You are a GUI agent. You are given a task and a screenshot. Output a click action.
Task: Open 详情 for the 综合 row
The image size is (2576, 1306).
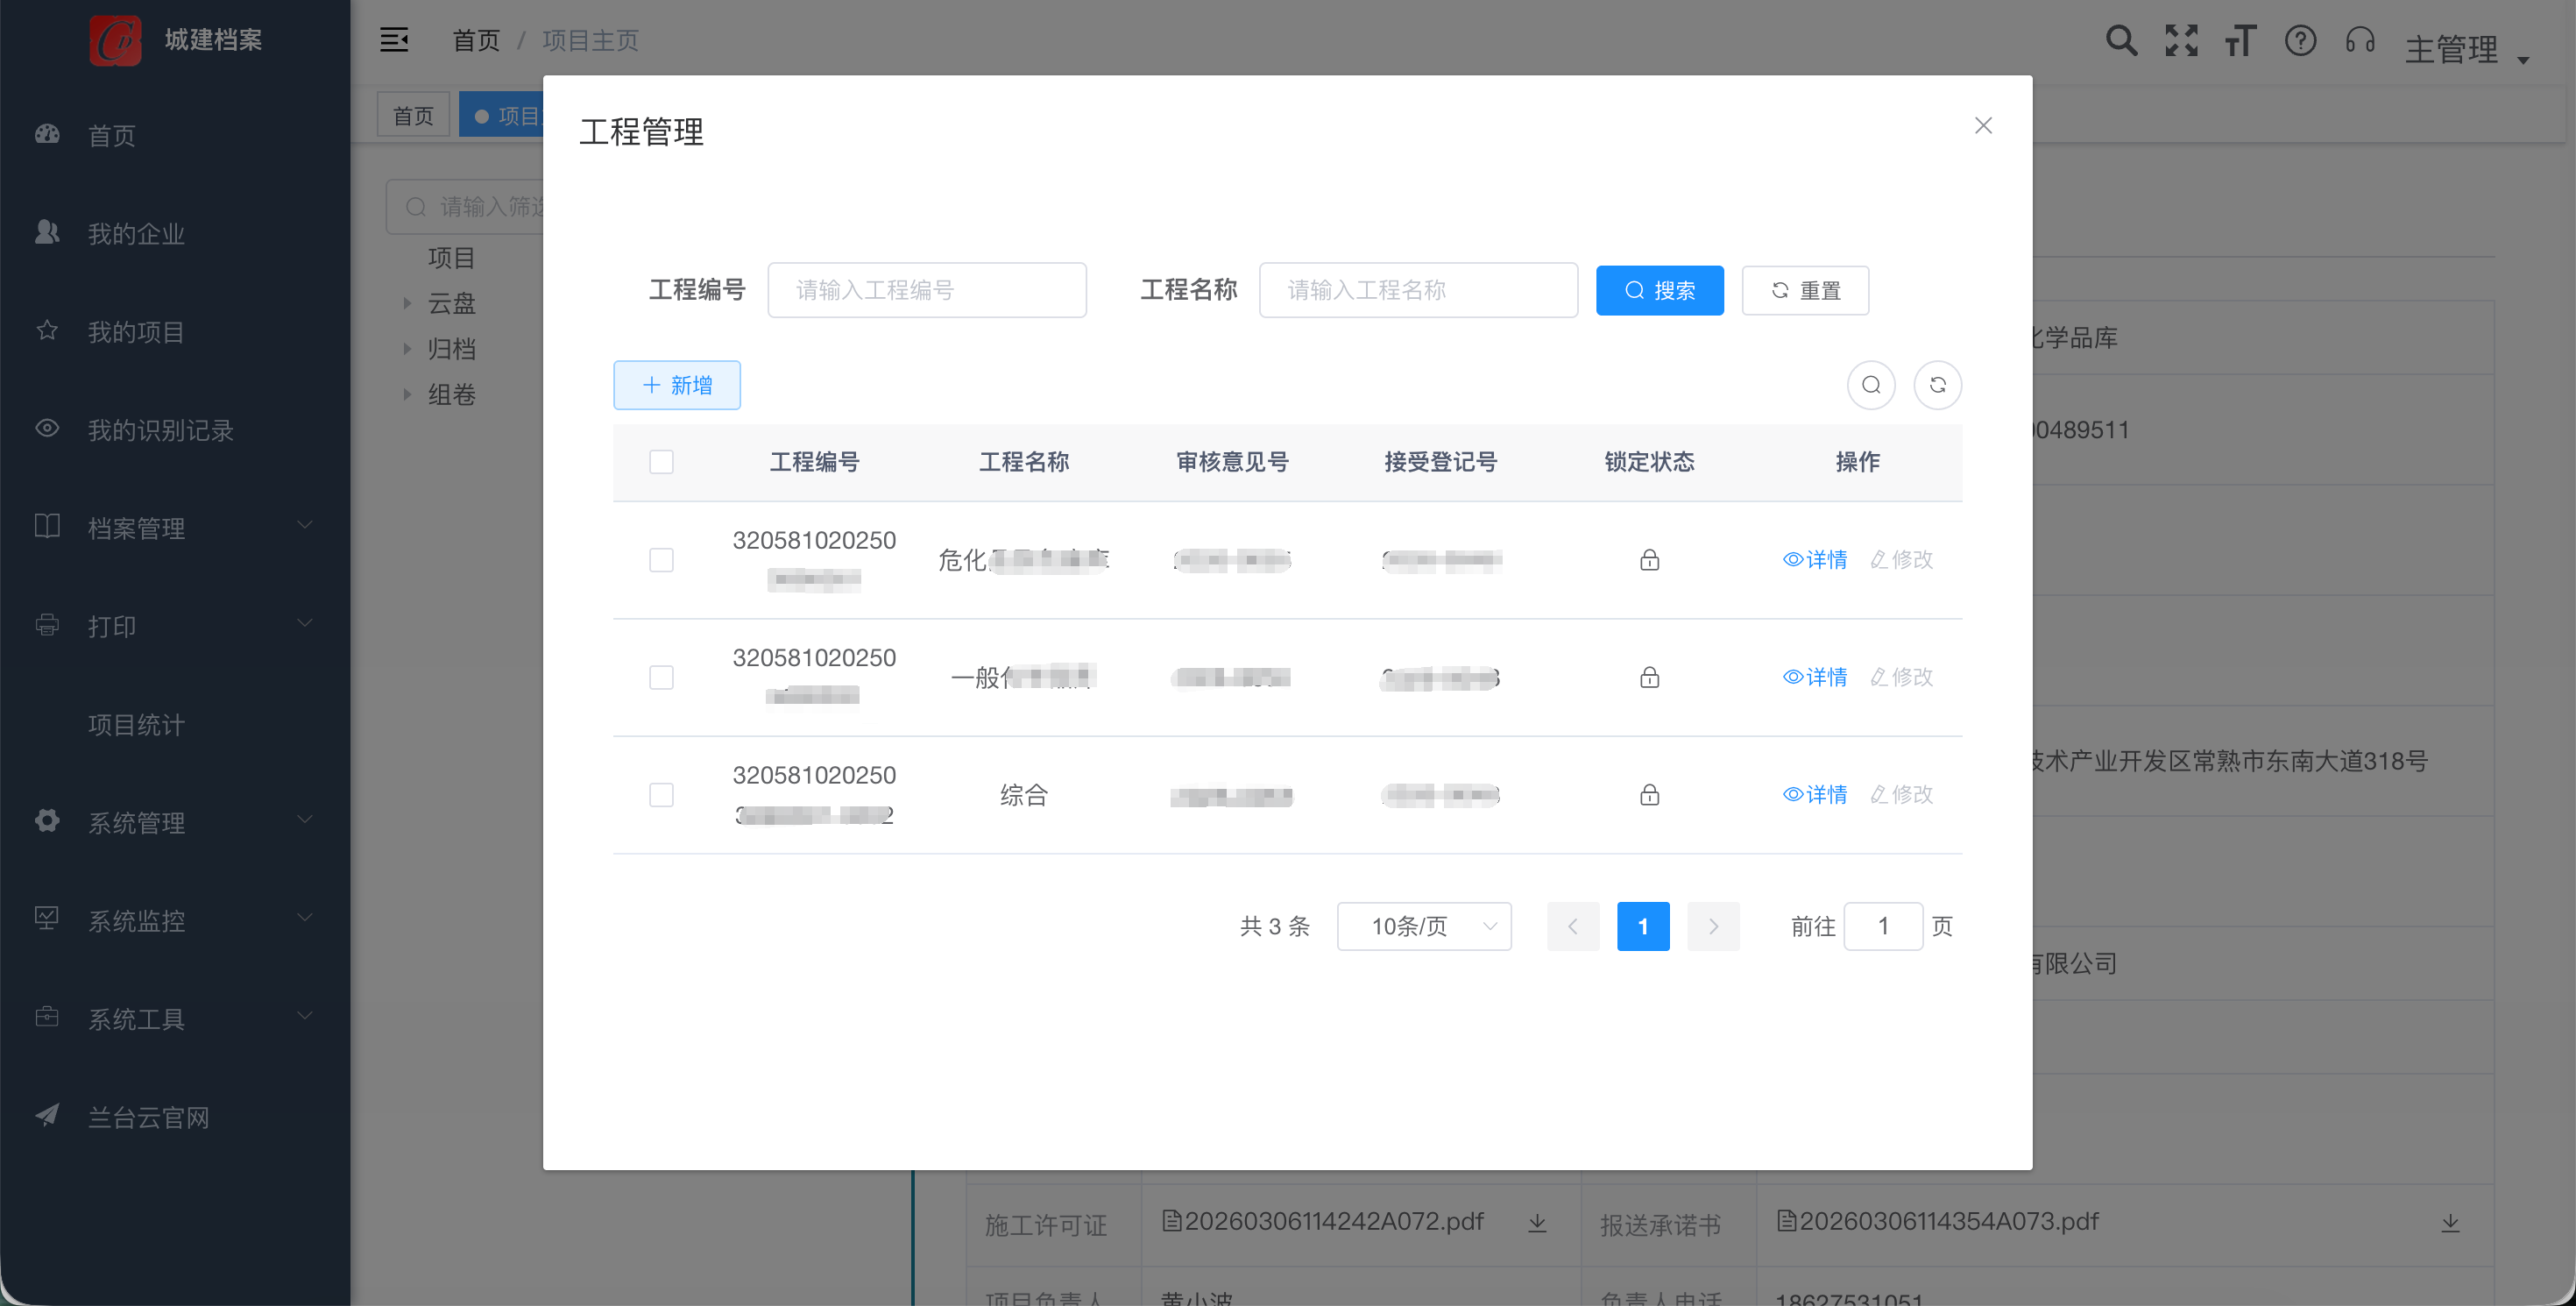[1815, 794]
